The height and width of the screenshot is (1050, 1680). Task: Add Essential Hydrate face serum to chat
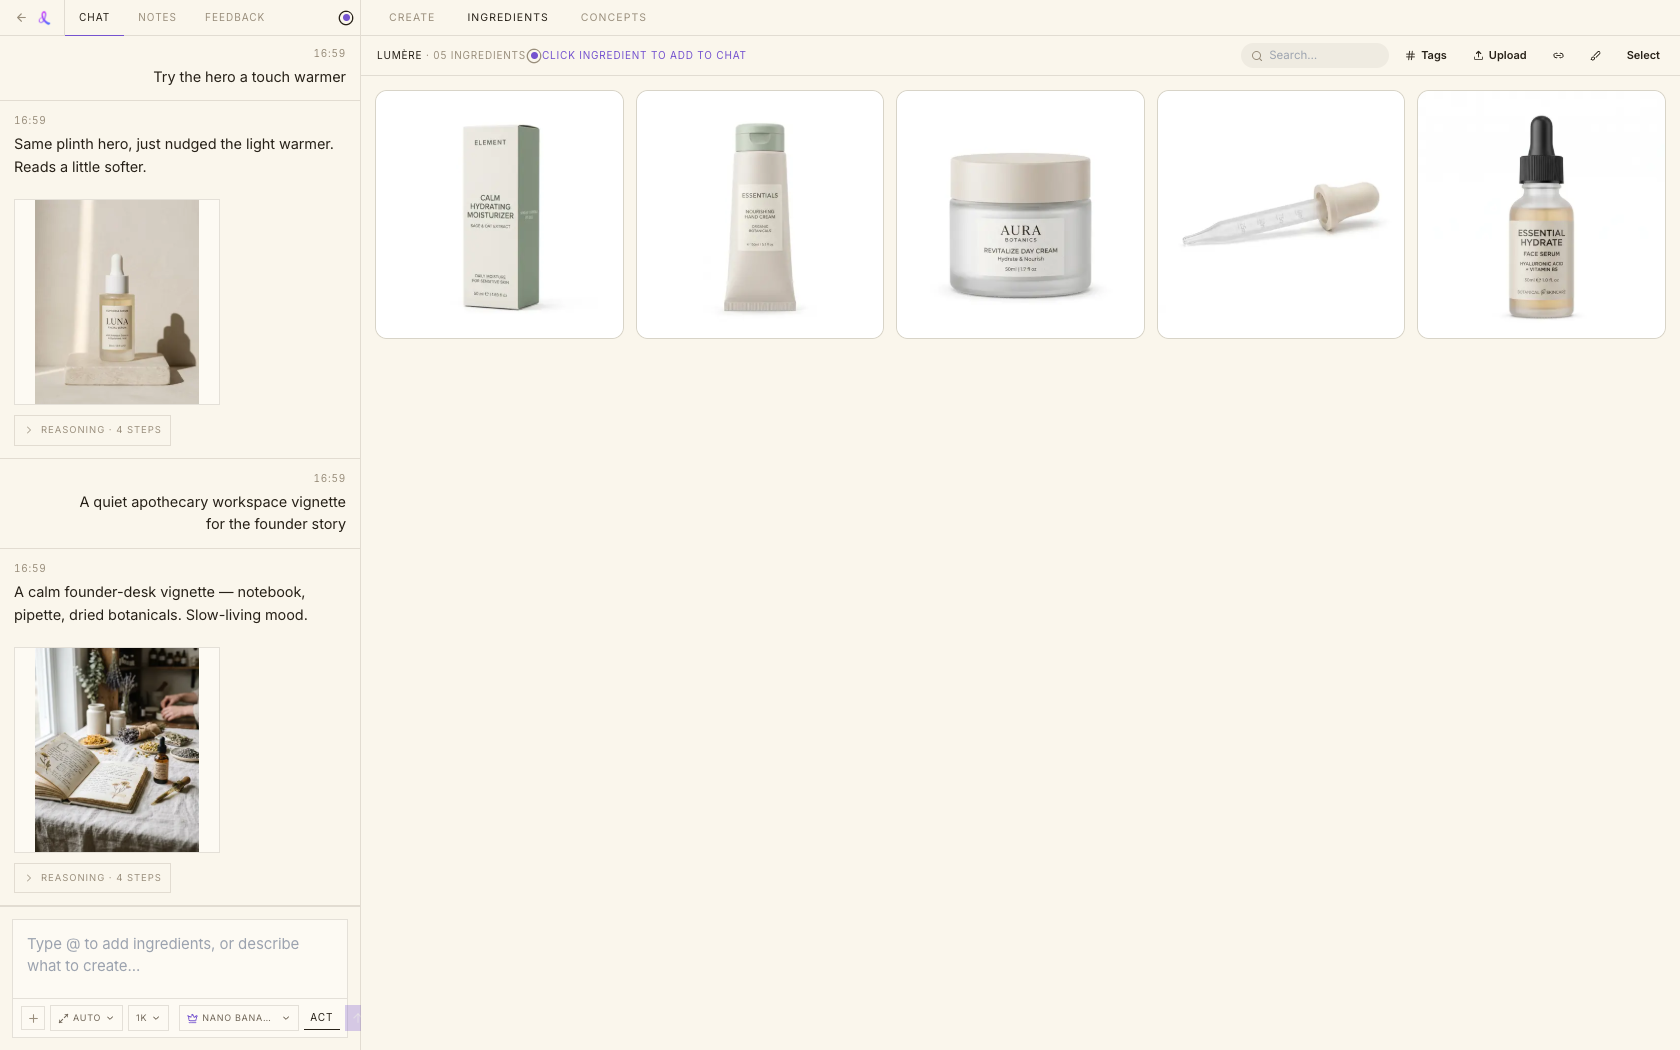tap(1541, 215)
